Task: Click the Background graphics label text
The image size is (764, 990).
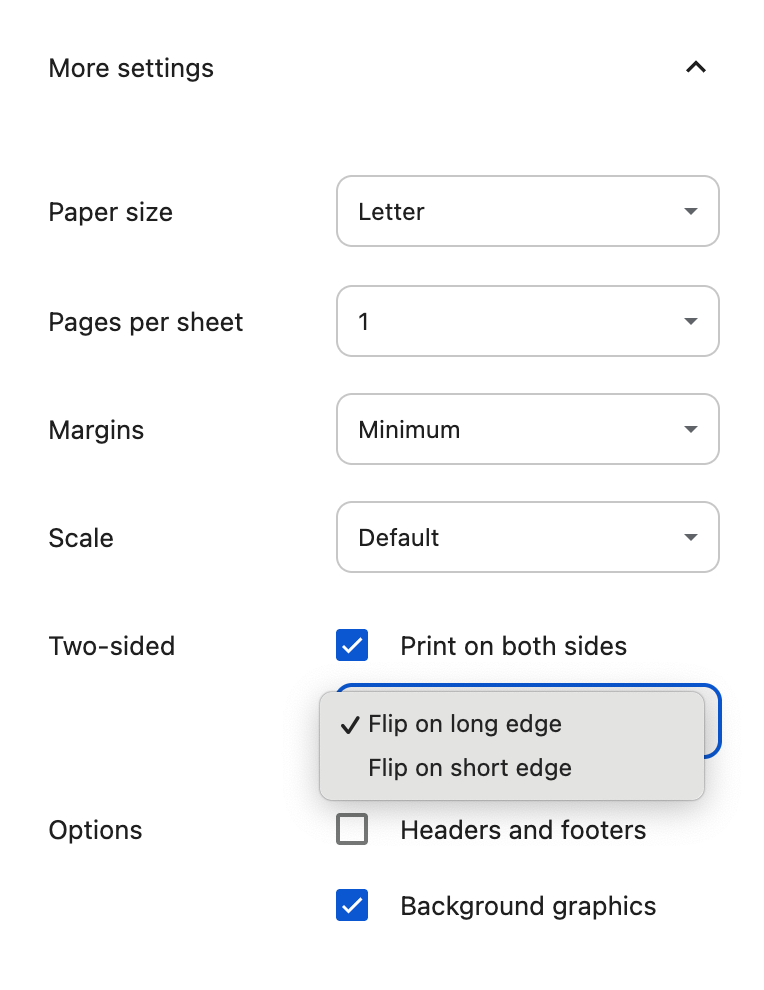Action: click(x=528, y=906)
